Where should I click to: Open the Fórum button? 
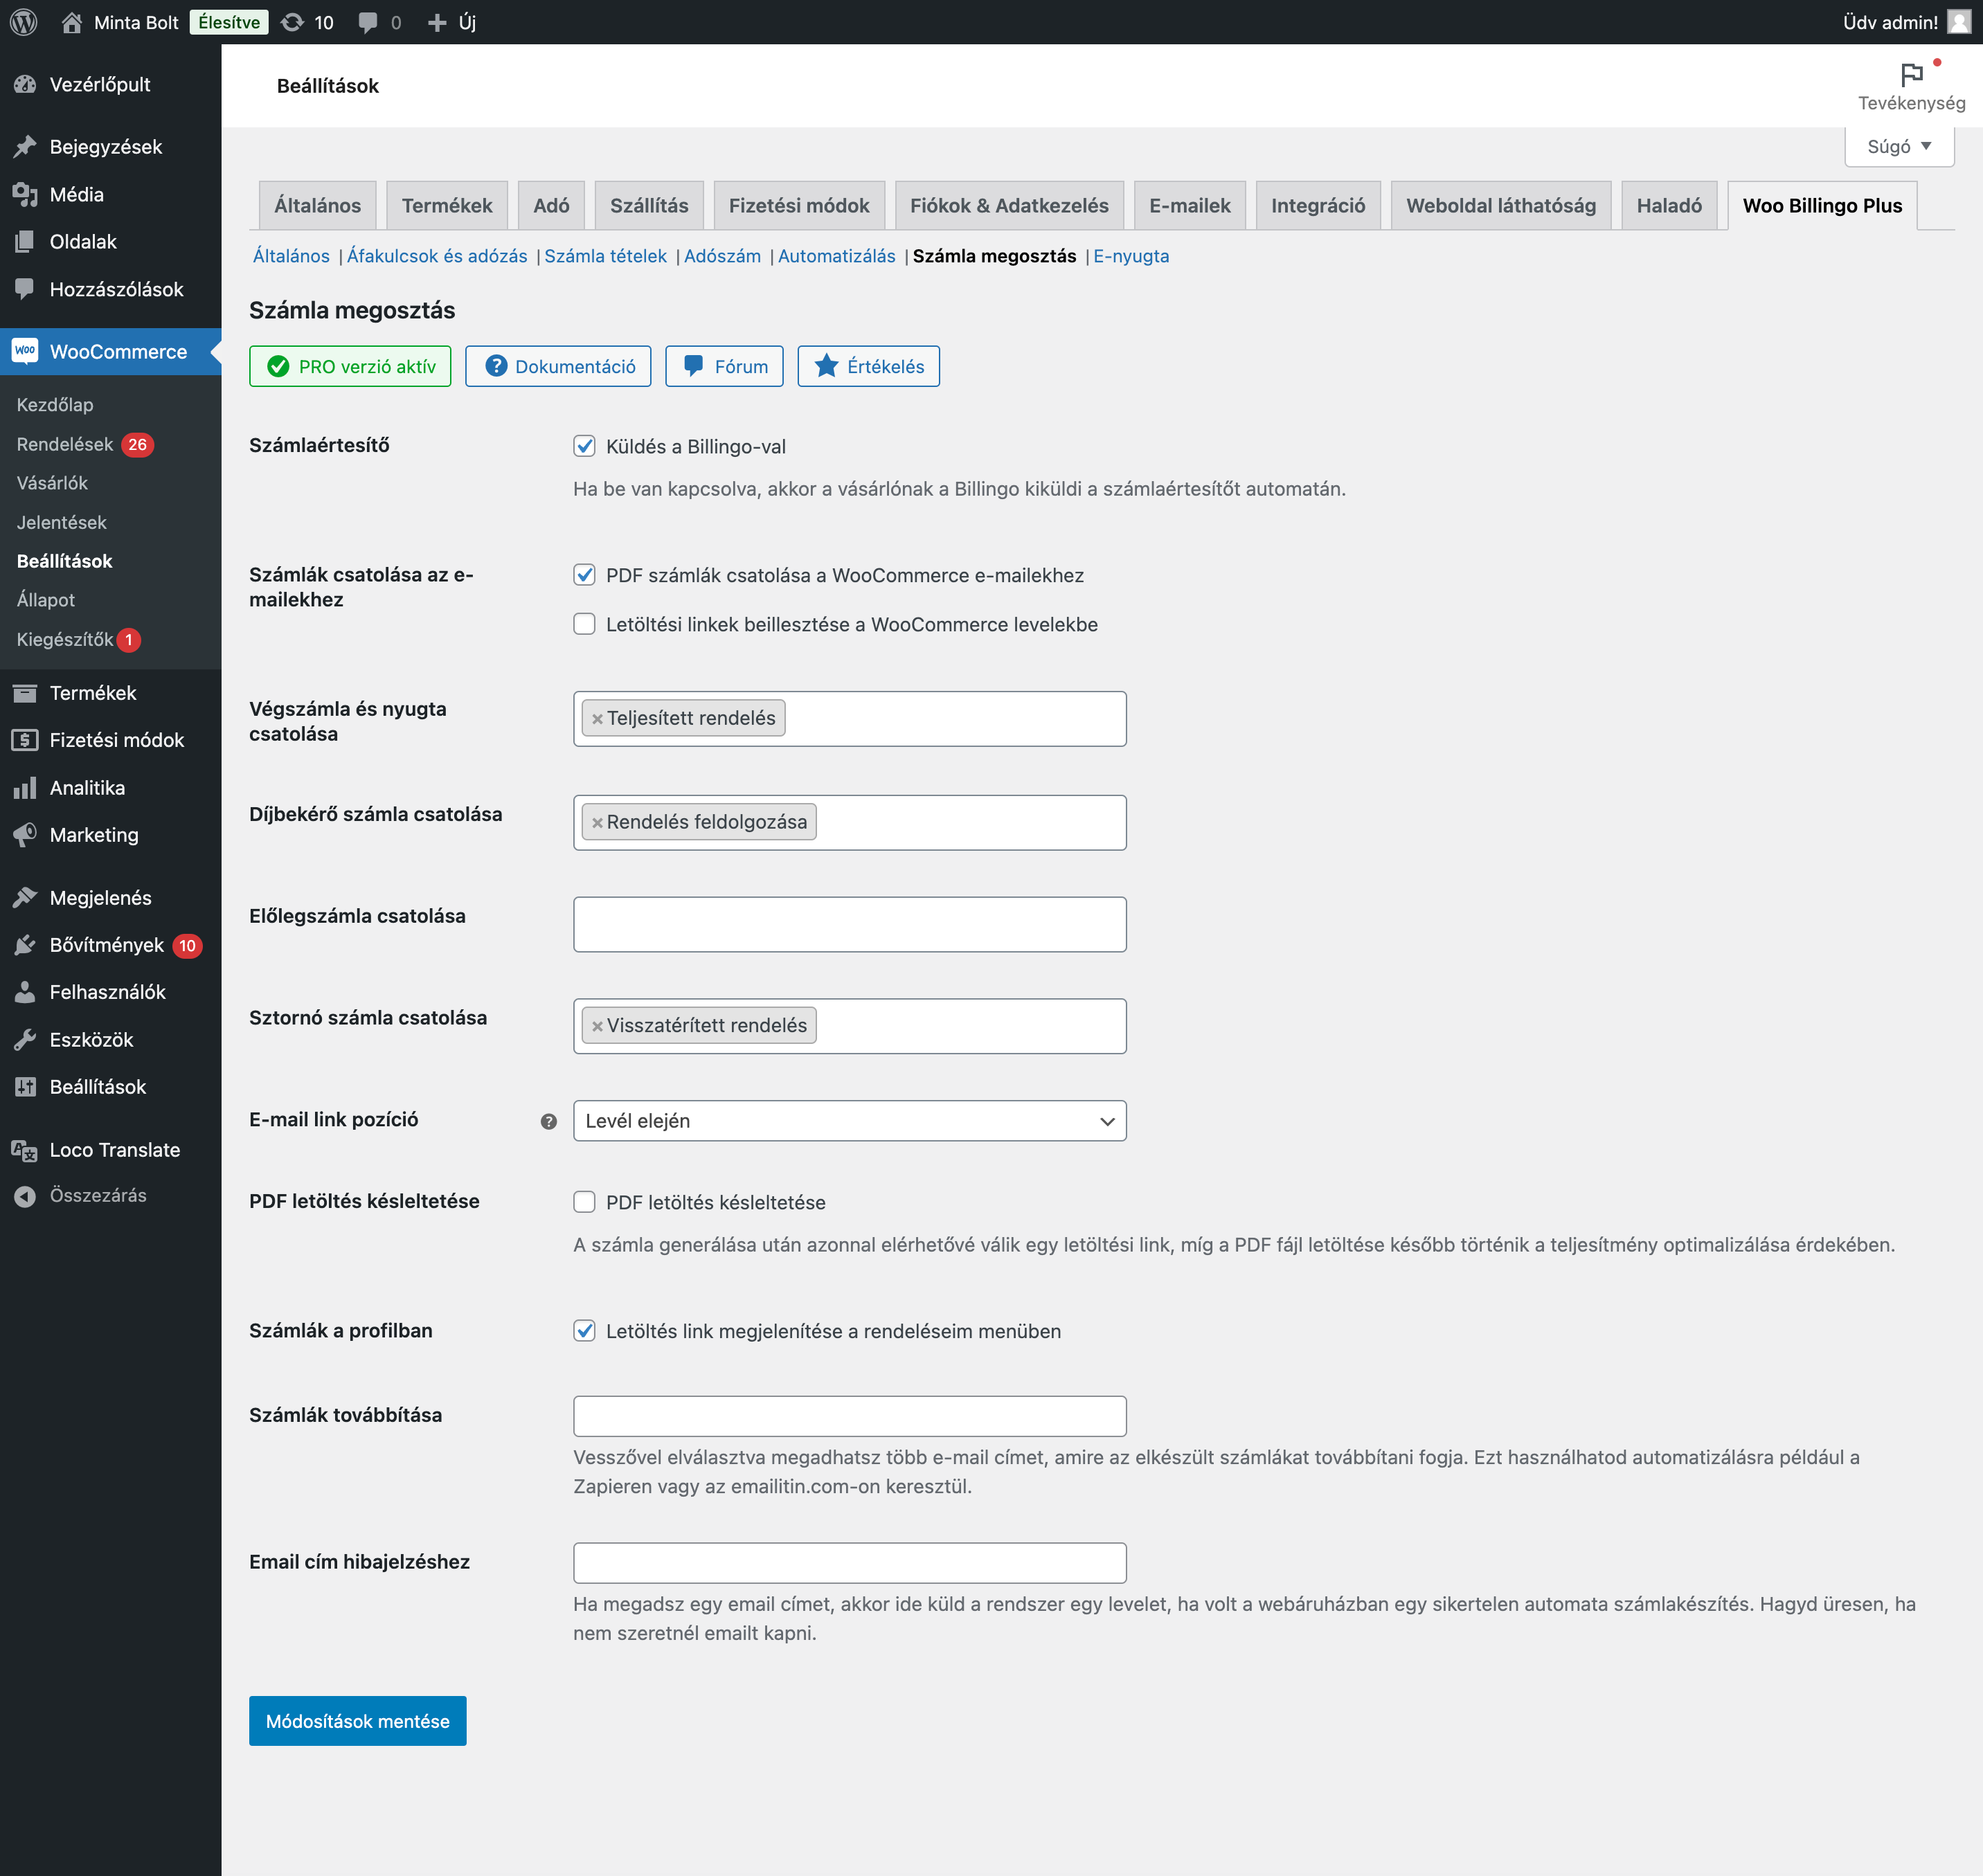click(724, 366)
